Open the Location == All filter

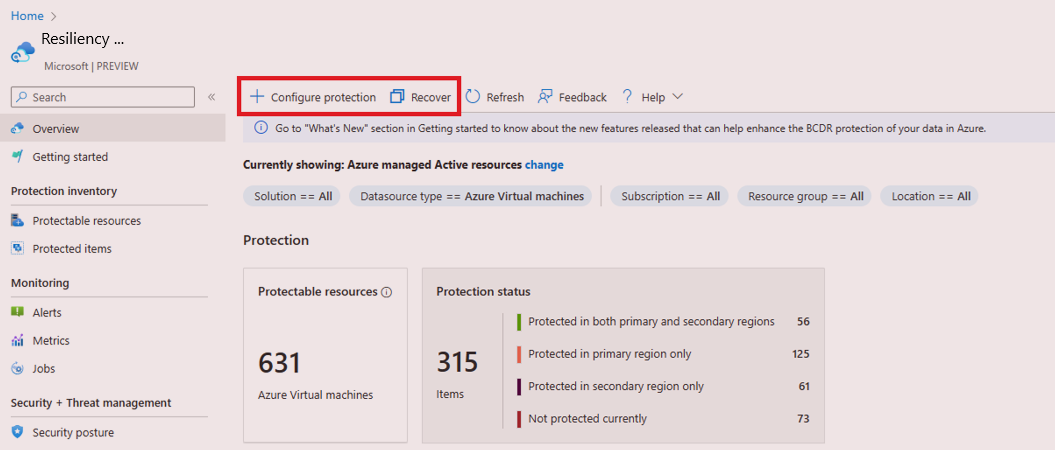[x=931, y=196]
